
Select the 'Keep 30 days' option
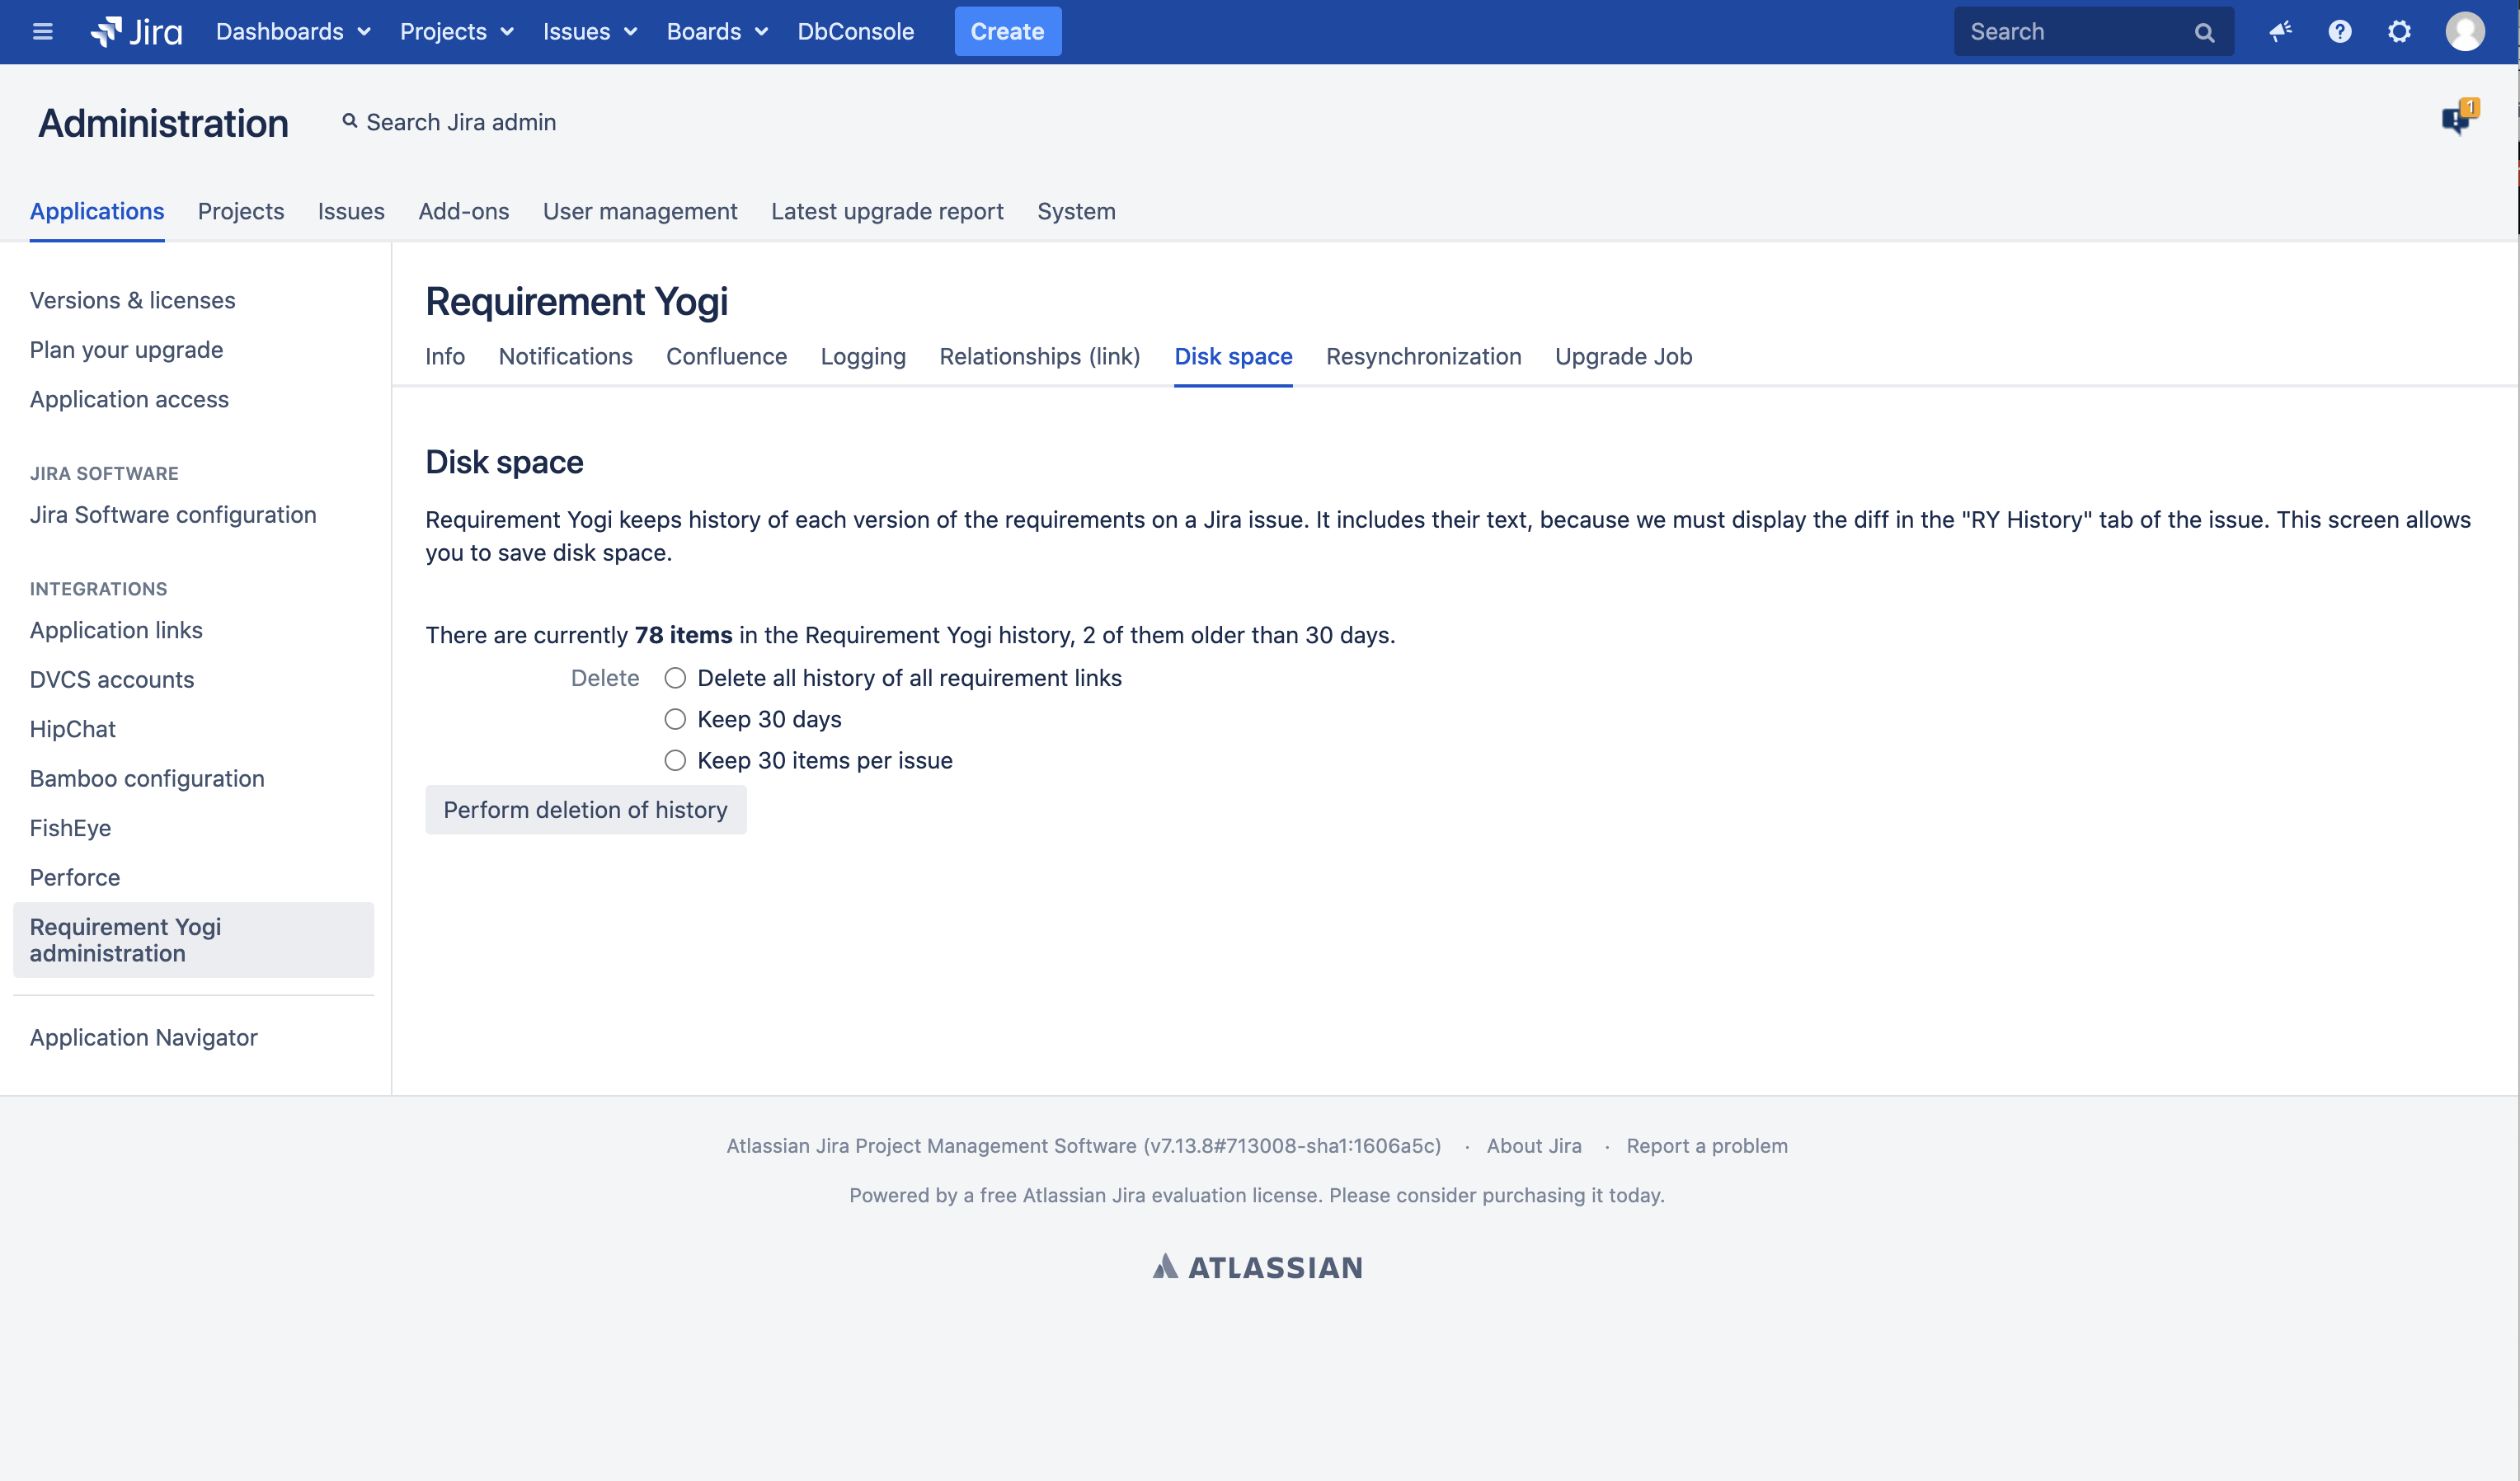coord(675,719)
